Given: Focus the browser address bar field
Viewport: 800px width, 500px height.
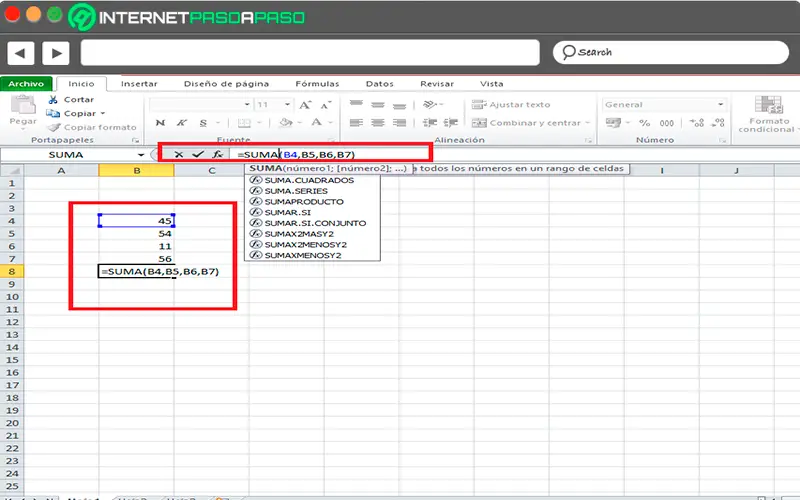Looking at the screenshot, I should (310, 53).
